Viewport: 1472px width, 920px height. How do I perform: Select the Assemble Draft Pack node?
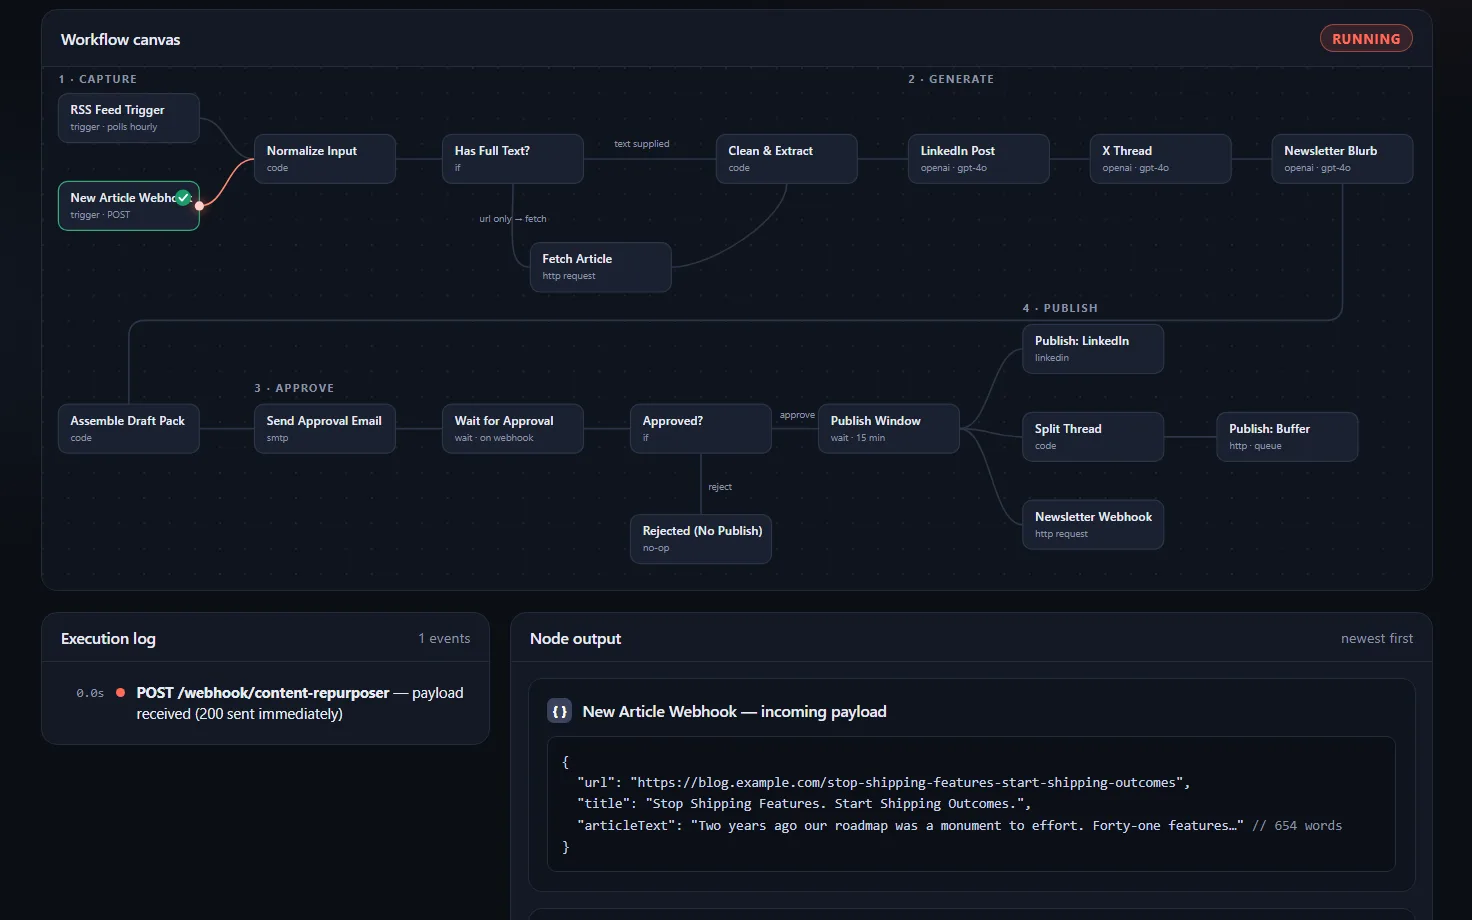[129, 429]
